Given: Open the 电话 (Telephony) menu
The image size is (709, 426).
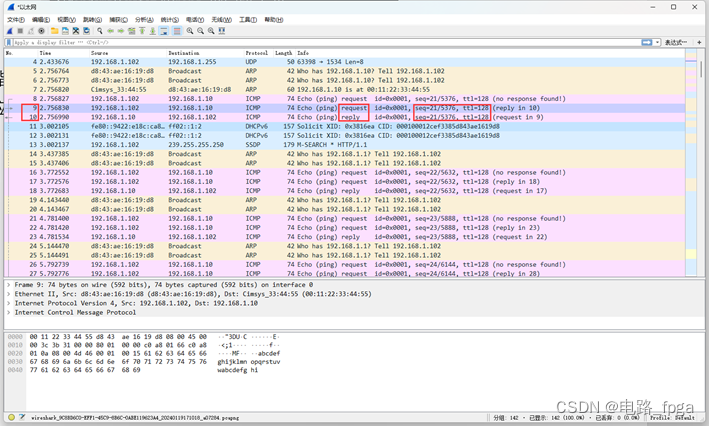Looking at the screenshot, I should coord(195,19).
